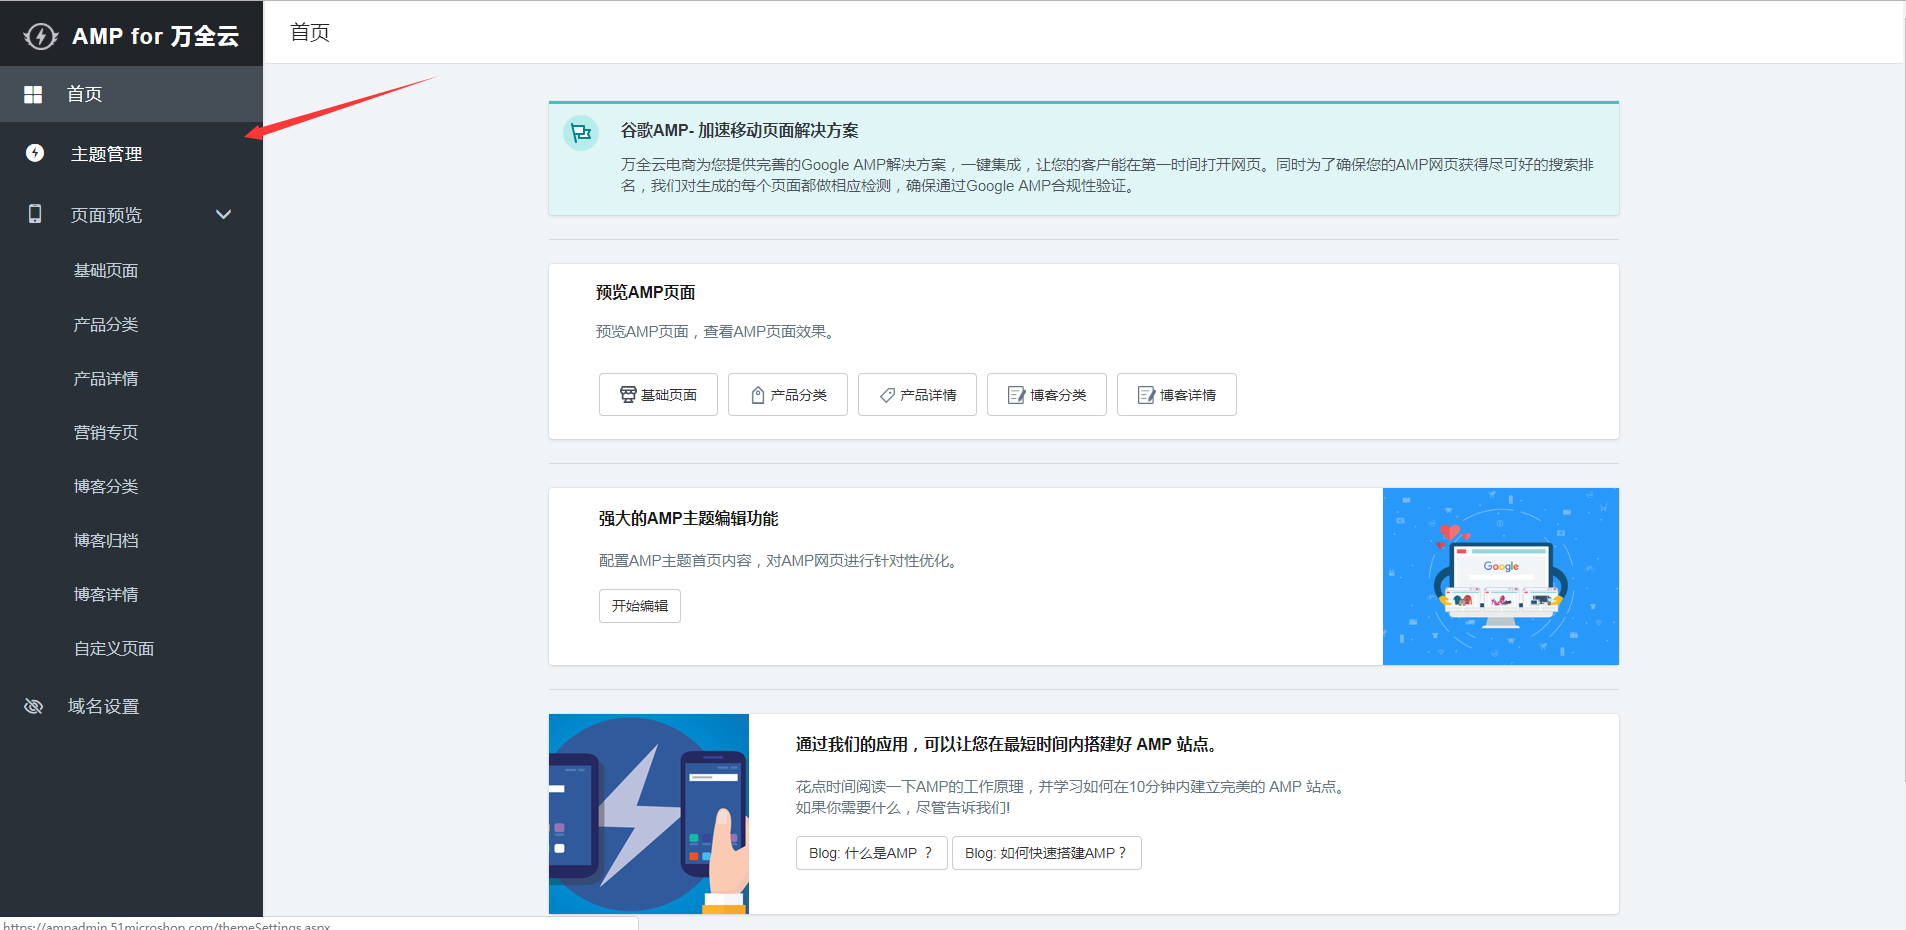This screenshot has height=930, width=1906.
Task: Click the lightning phones illustration
Action: pyautogui.click(x=649, y=814)
